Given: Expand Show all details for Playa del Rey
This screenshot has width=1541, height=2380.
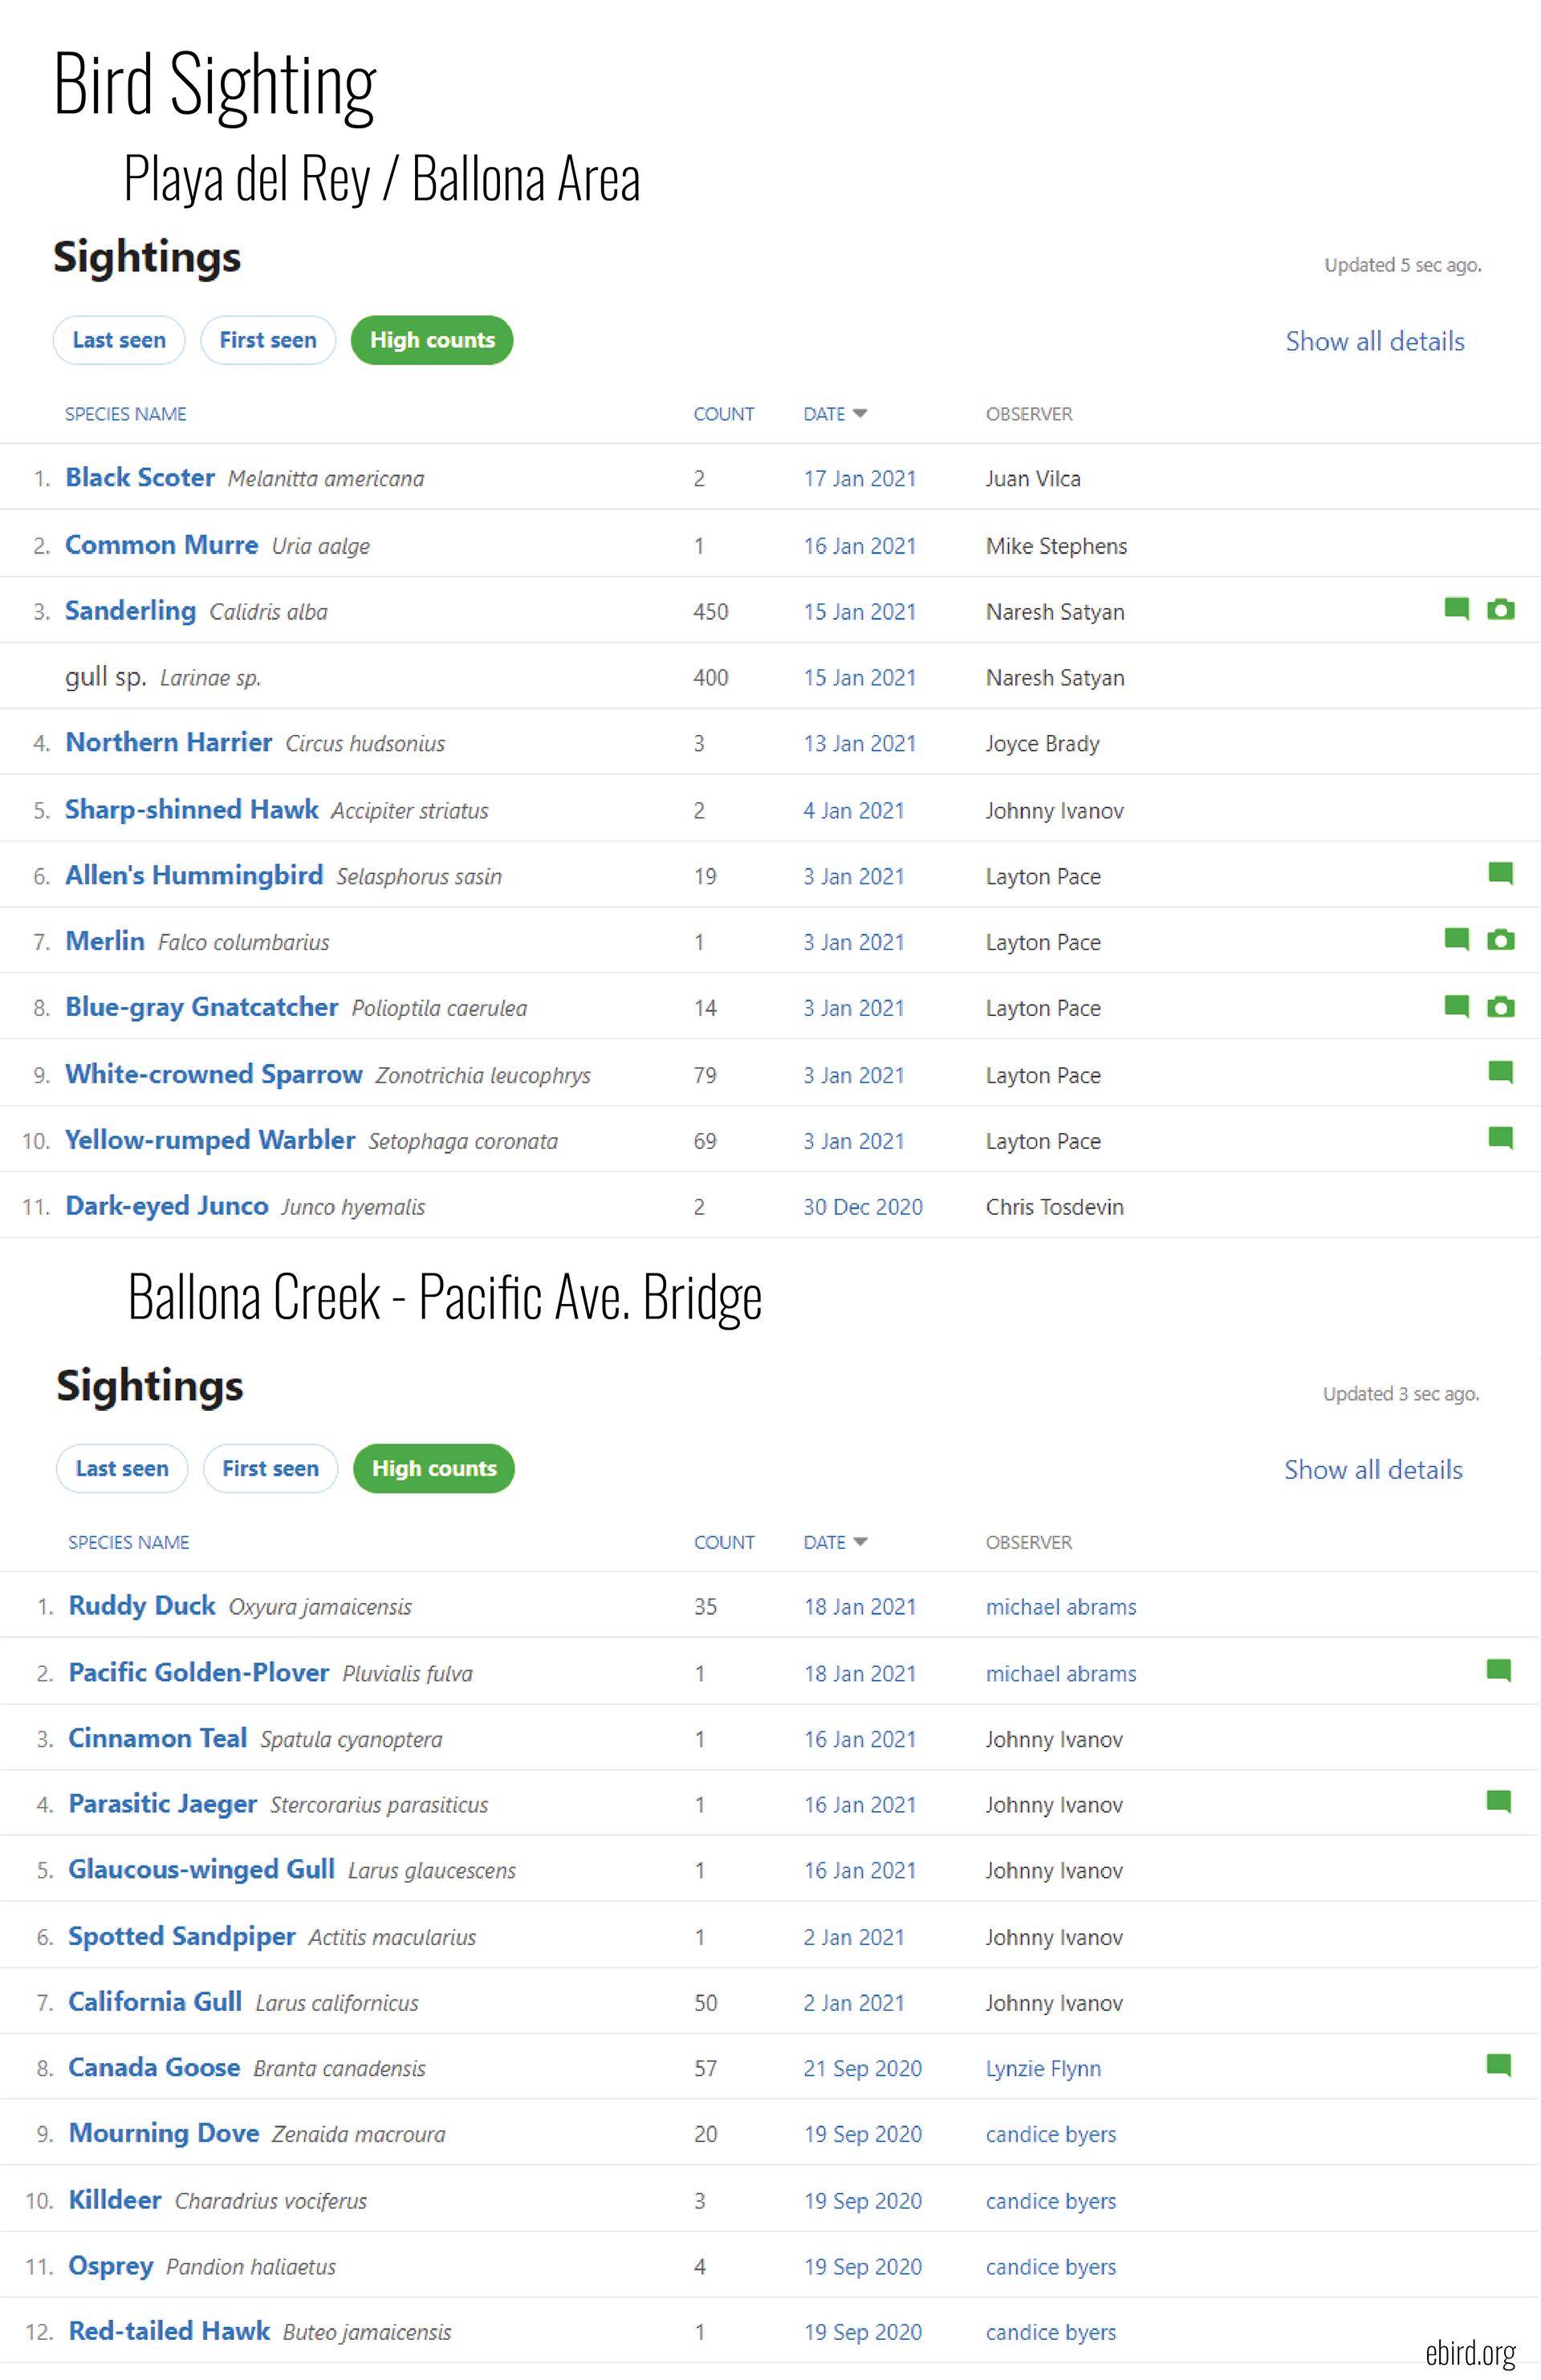Looking at the screenshot, I should (1374, 341).
